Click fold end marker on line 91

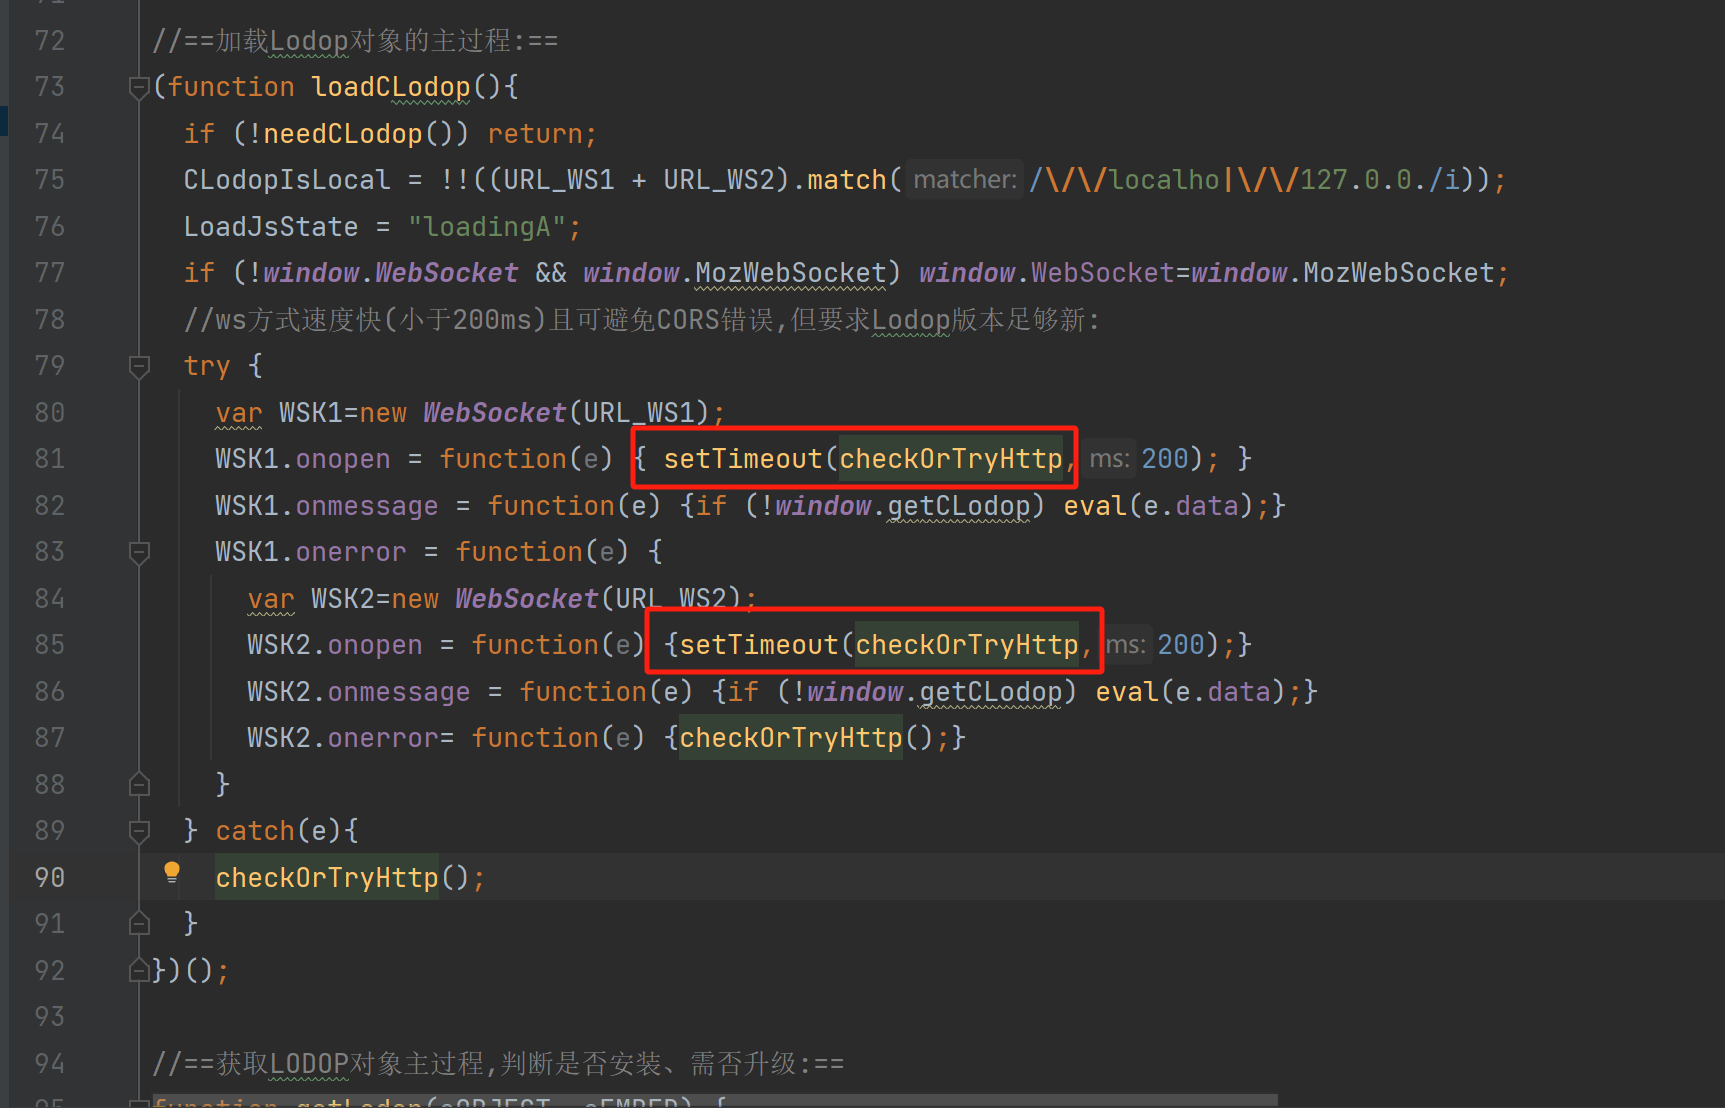[x=139, y=924]
